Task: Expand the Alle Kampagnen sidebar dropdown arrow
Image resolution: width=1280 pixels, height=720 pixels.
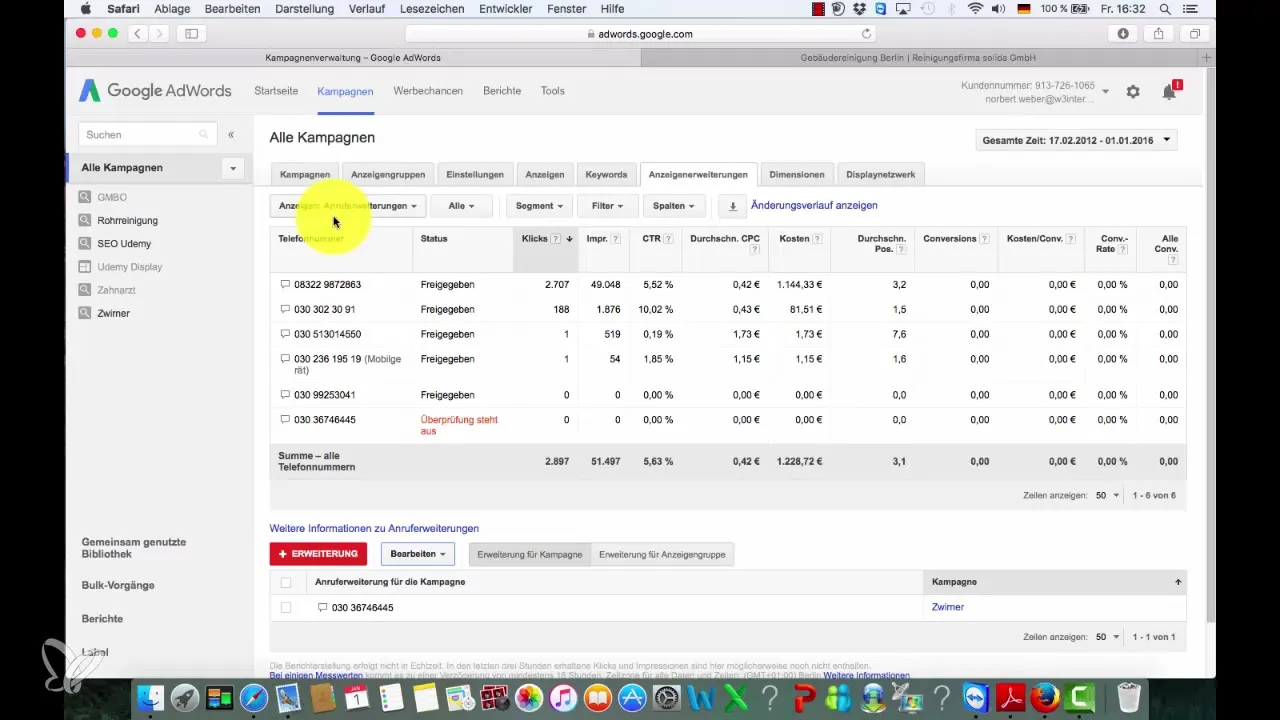Action: pyautogui.click(x=233, y=168)
